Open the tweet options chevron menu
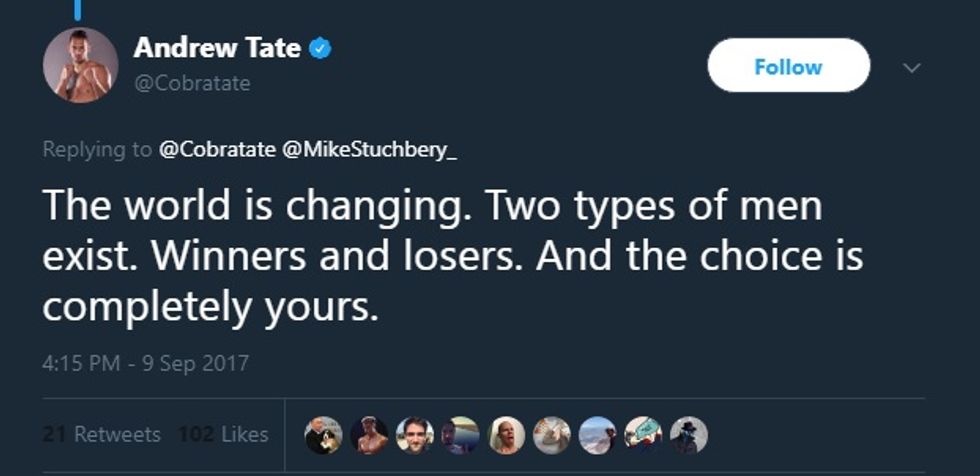Viewport: 980px width, 476px height. 910,68
